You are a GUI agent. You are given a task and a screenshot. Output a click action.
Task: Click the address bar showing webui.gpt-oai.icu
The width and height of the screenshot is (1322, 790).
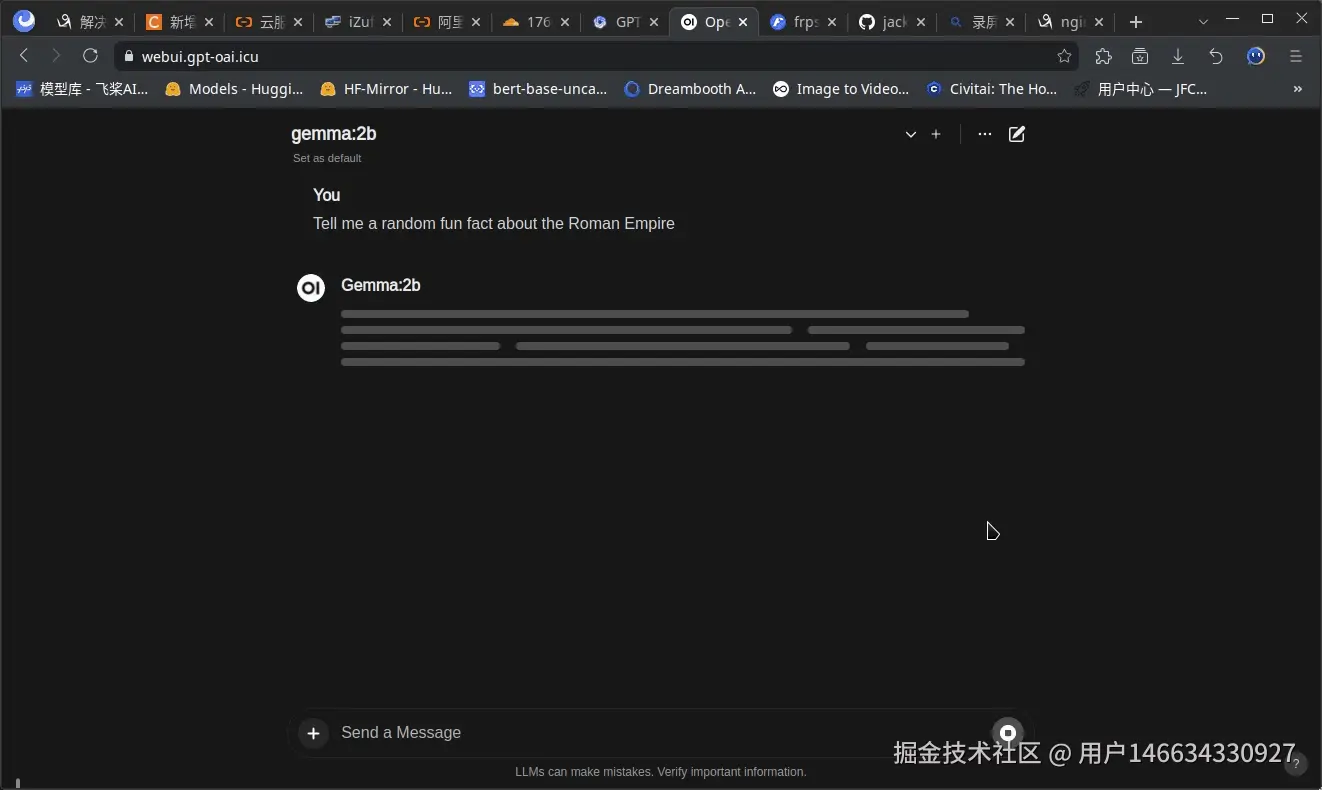click(x=595, y=57)
